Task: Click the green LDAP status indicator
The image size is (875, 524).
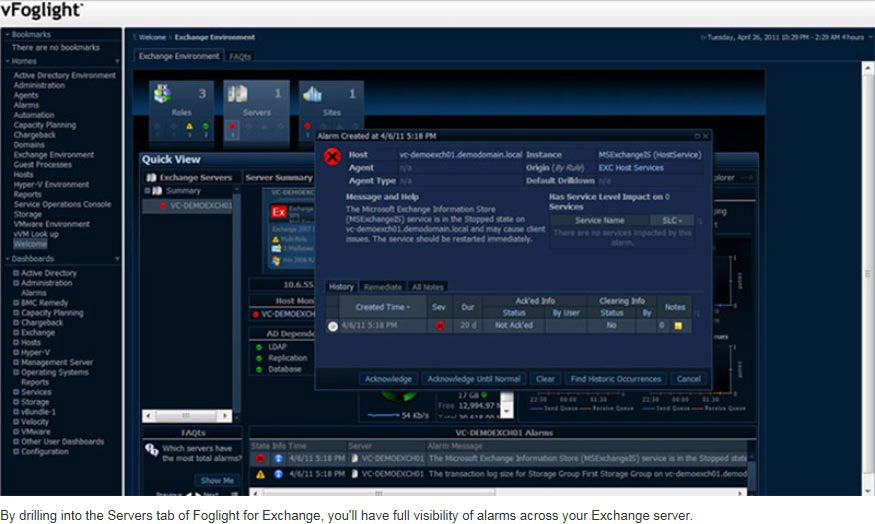Action: tap(259, 347)
